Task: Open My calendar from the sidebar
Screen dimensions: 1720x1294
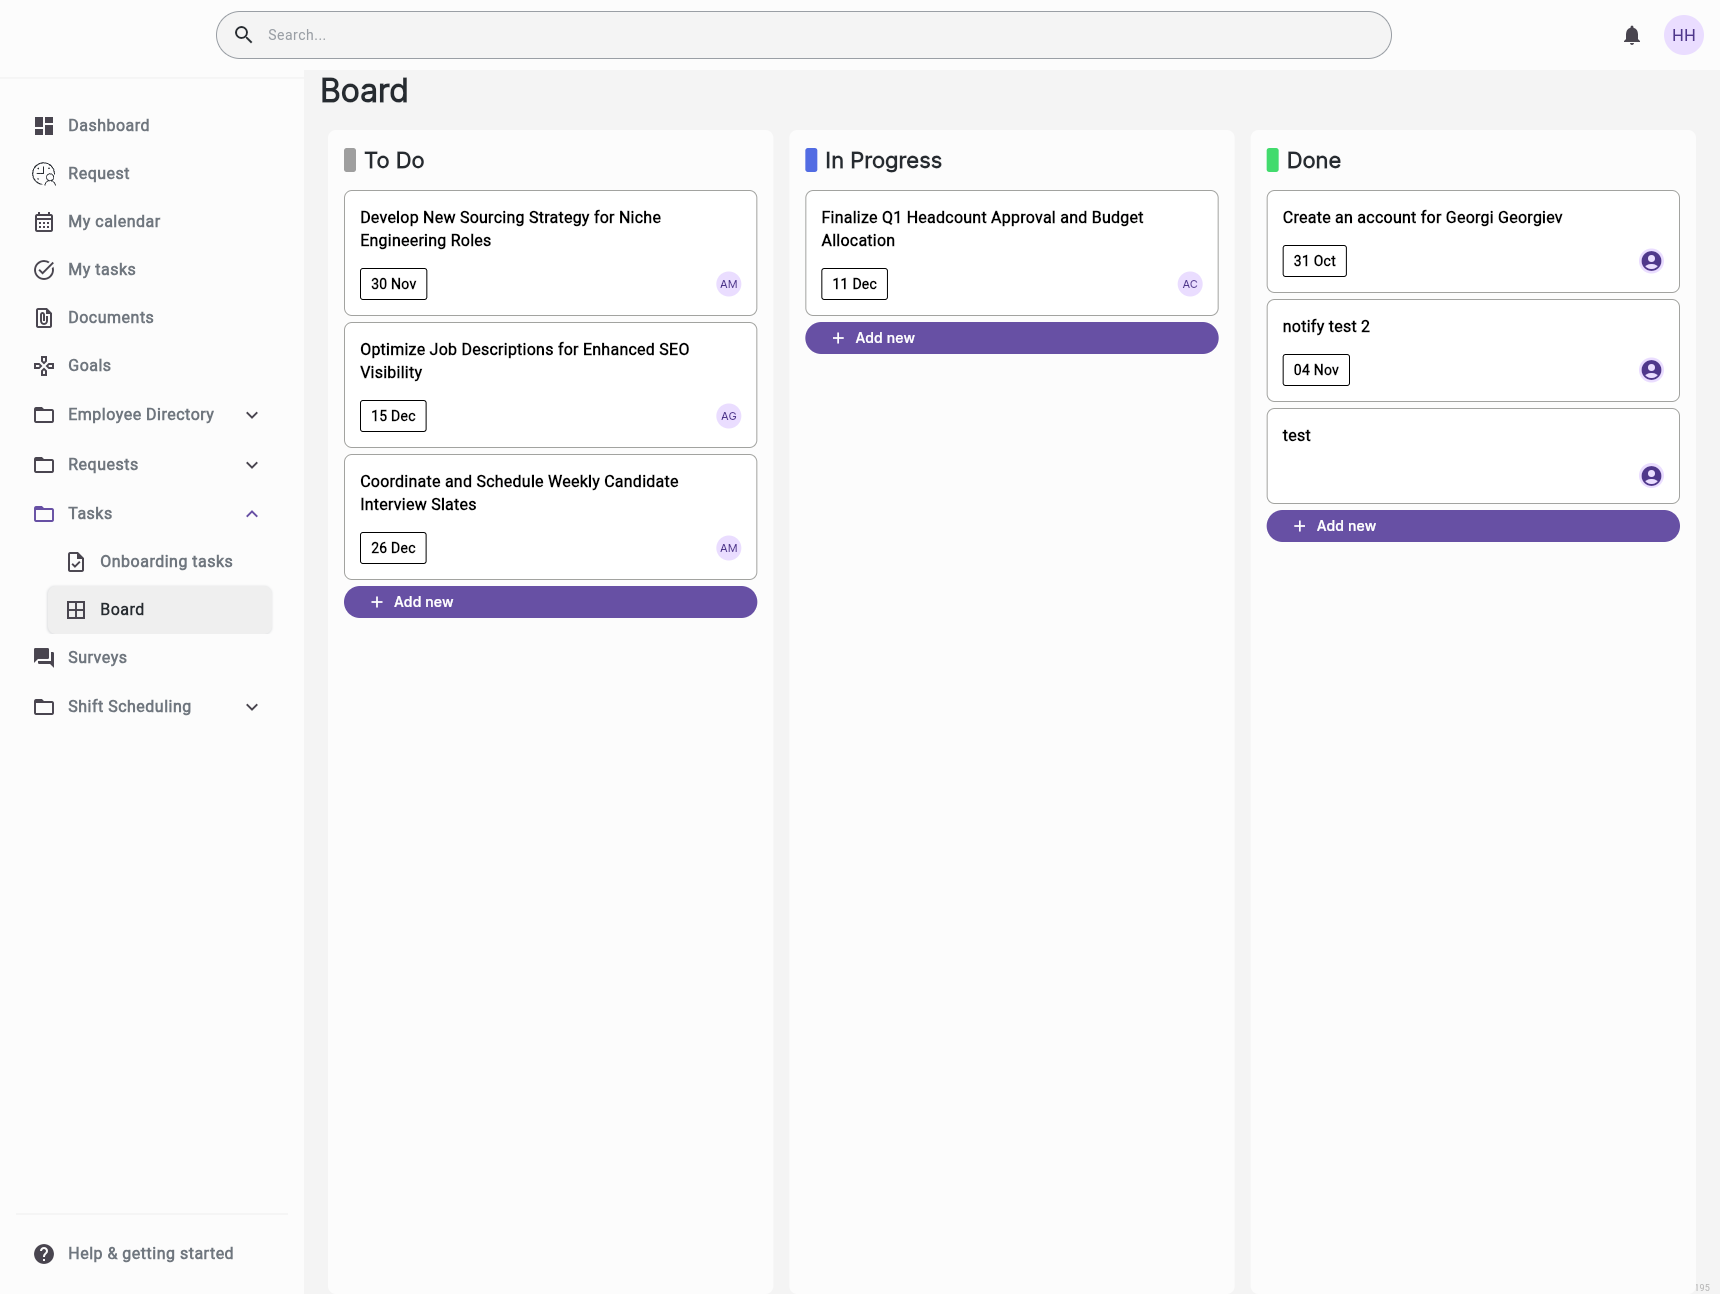Action: click(x=114, y=222)
